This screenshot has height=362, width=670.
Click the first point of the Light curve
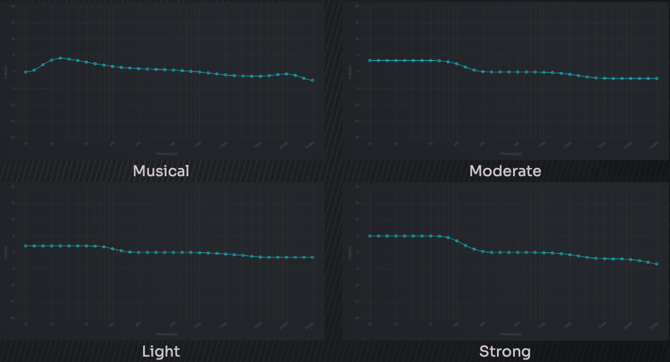(26, 246)
